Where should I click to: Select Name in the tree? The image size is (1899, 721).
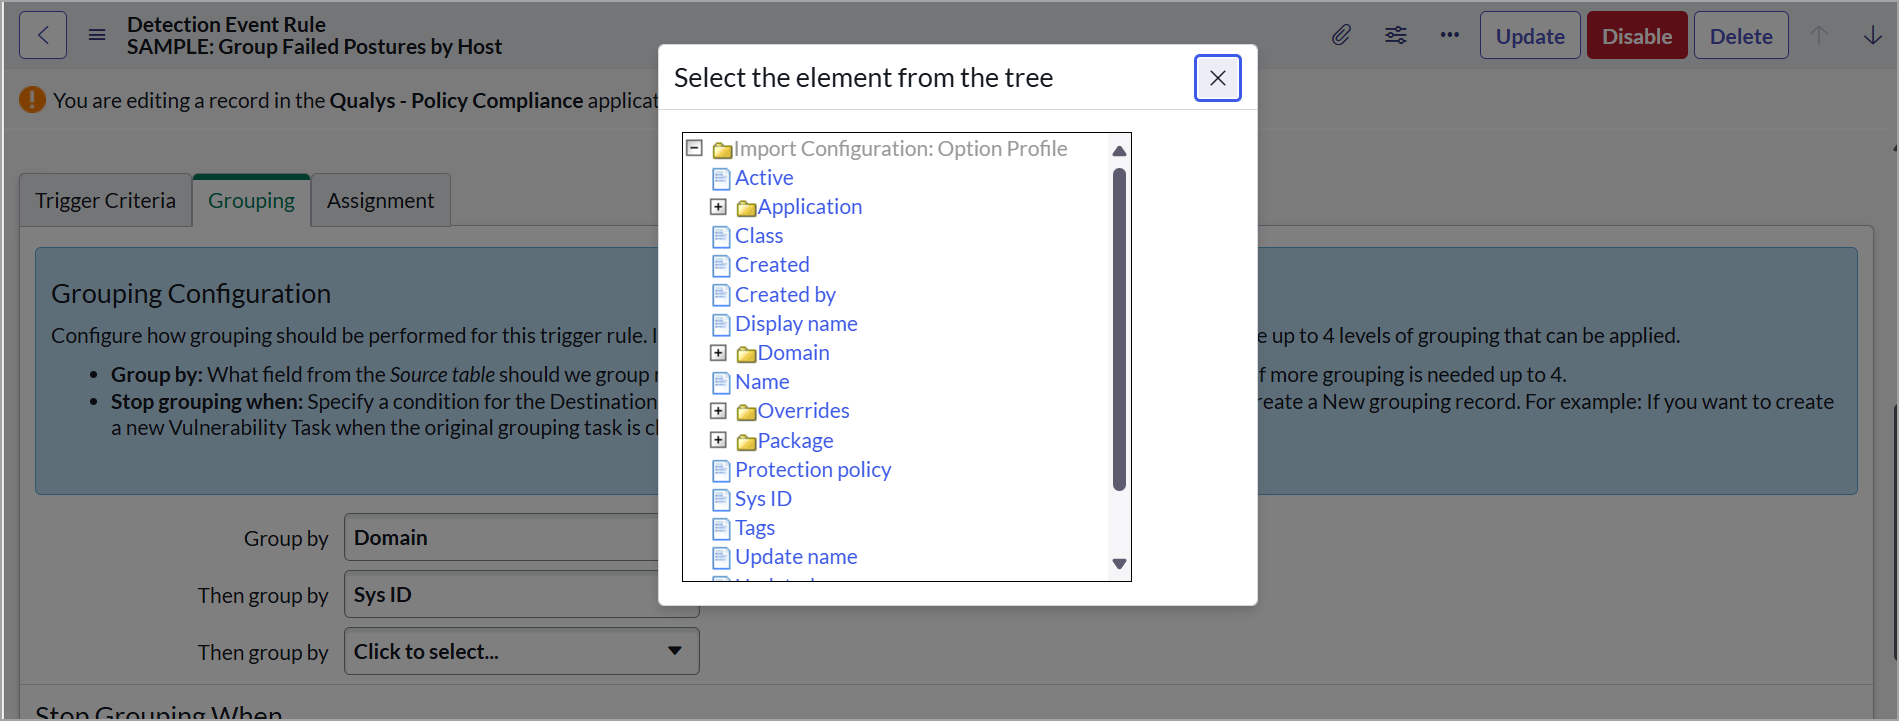[x=762, y=382]
